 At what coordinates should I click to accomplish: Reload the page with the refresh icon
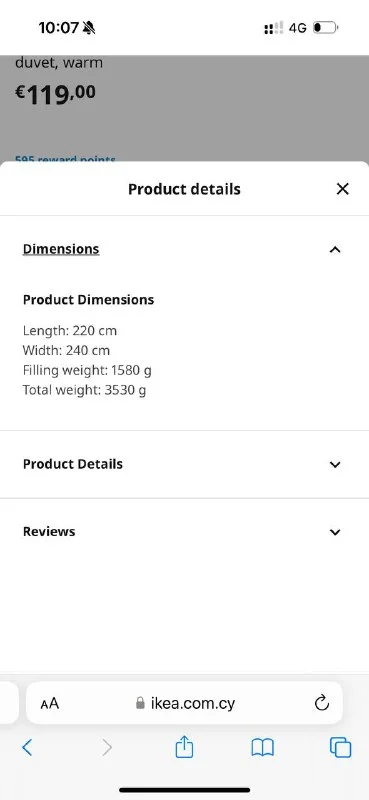click(x=322, y=703)
